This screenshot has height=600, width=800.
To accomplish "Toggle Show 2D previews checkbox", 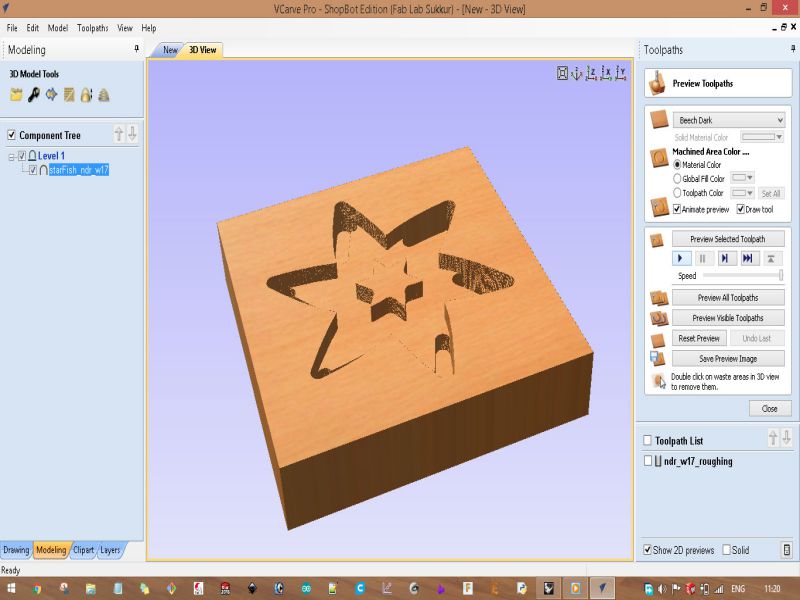I will (x=647, y=550).
